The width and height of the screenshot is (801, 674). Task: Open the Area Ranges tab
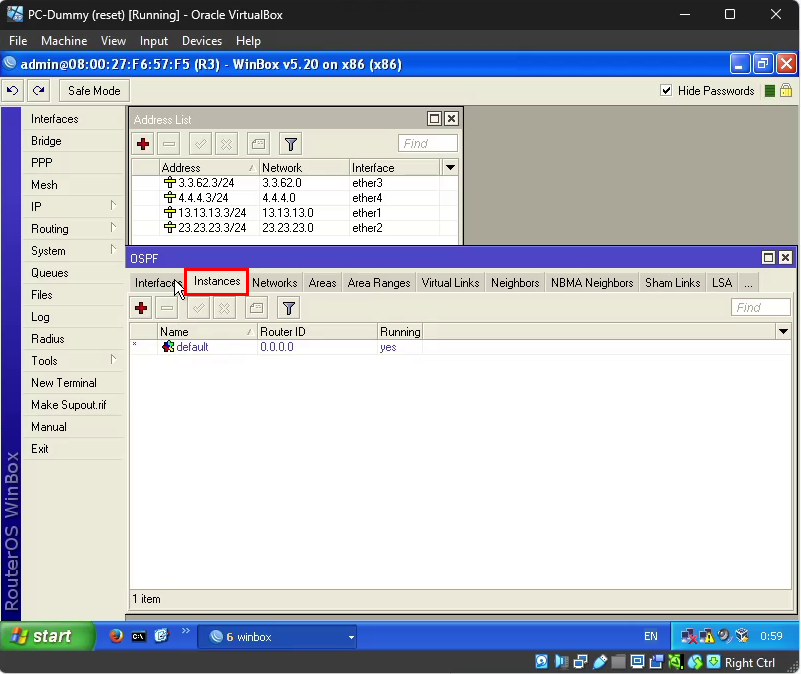[x=379, y=283]
